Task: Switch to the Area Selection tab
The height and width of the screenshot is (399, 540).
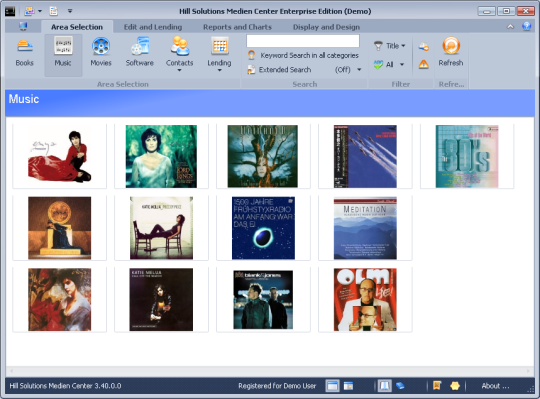Action: click(77, 27)
